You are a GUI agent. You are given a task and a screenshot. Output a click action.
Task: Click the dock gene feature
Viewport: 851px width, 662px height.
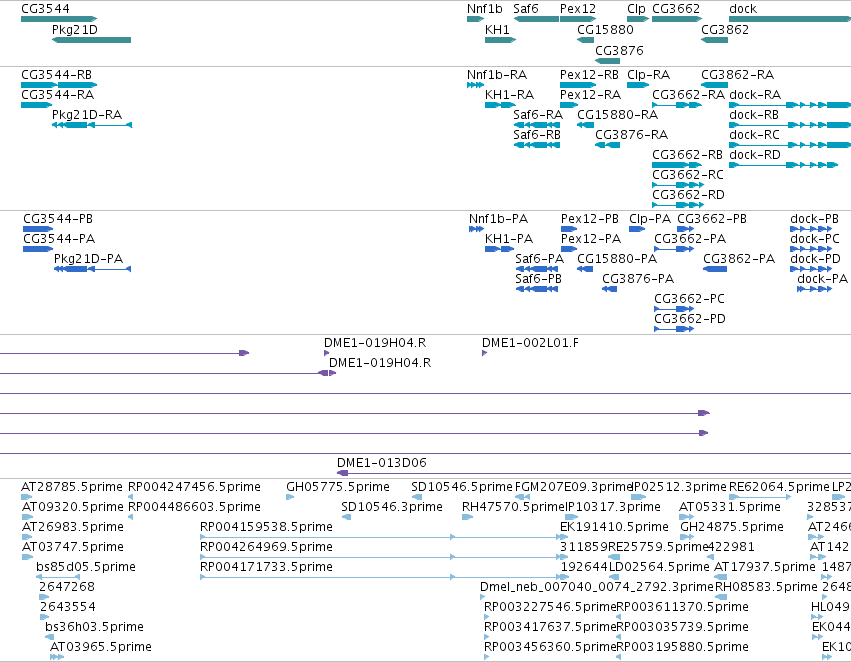(790, 19)
